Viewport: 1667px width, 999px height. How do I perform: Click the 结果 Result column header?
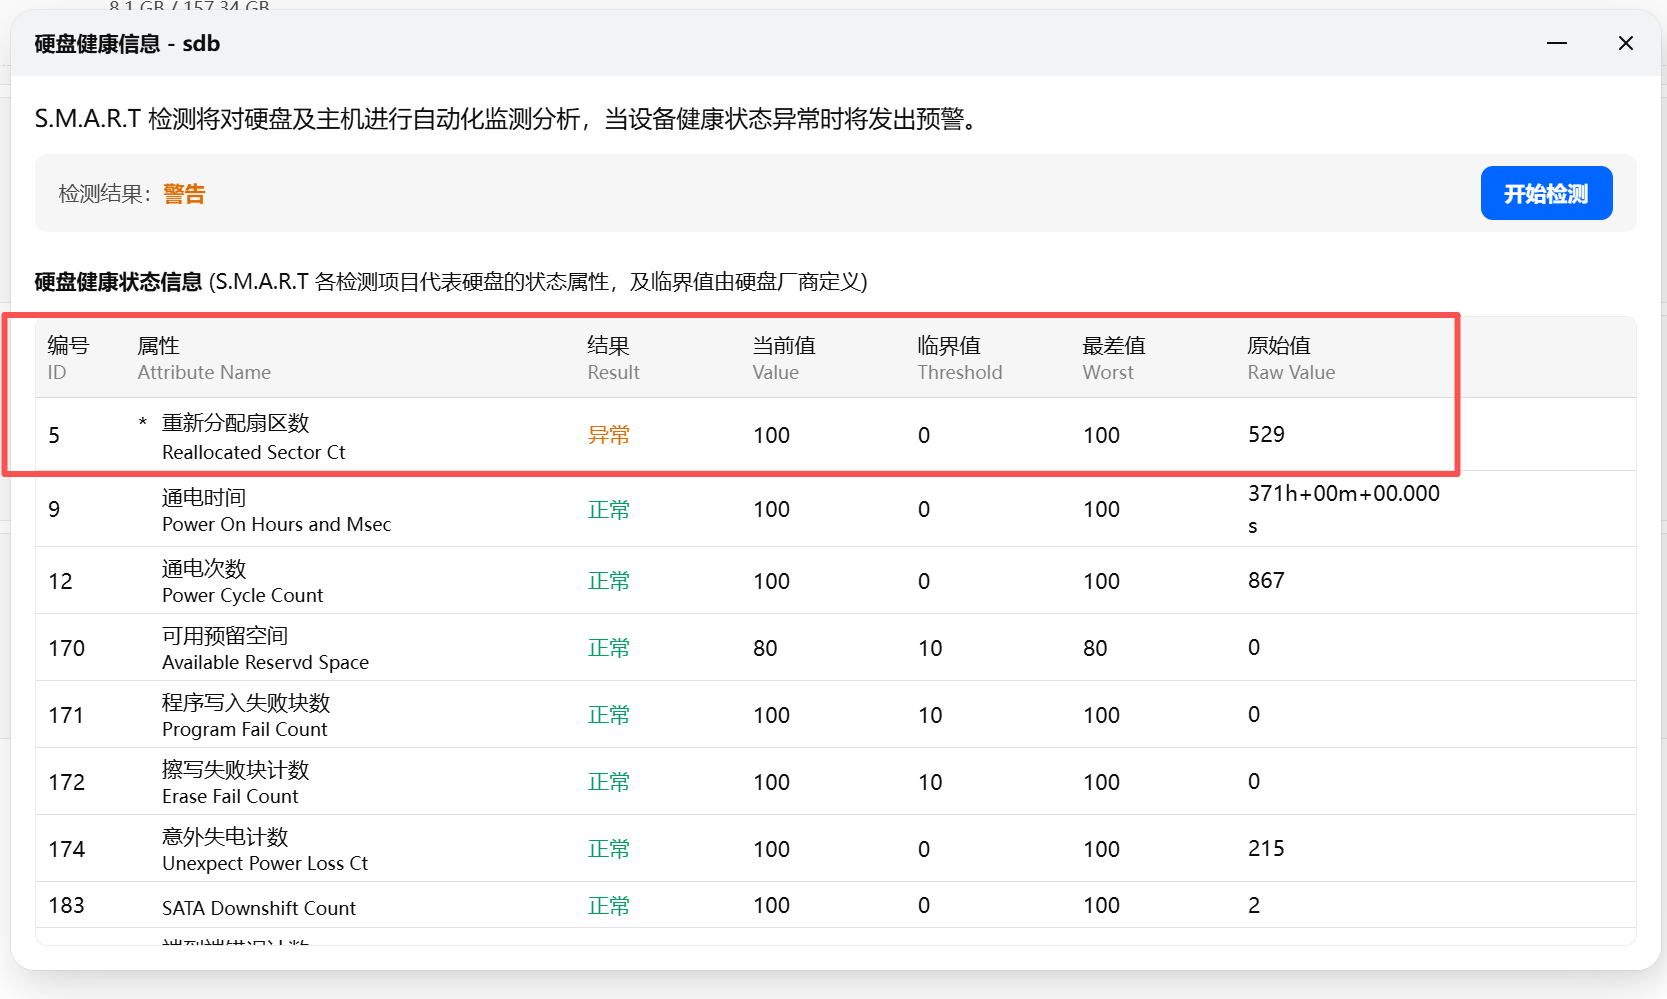[x=612, y=358]
